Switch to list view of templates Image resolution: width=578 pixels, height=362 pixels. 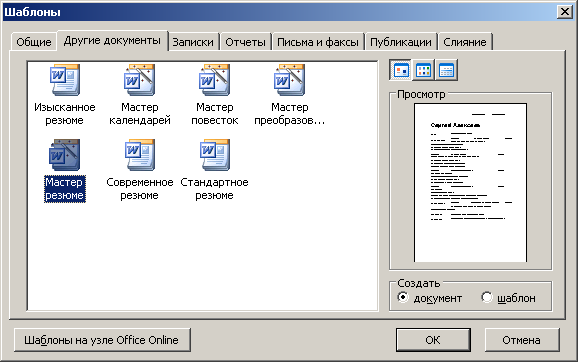tap(423, 70)
